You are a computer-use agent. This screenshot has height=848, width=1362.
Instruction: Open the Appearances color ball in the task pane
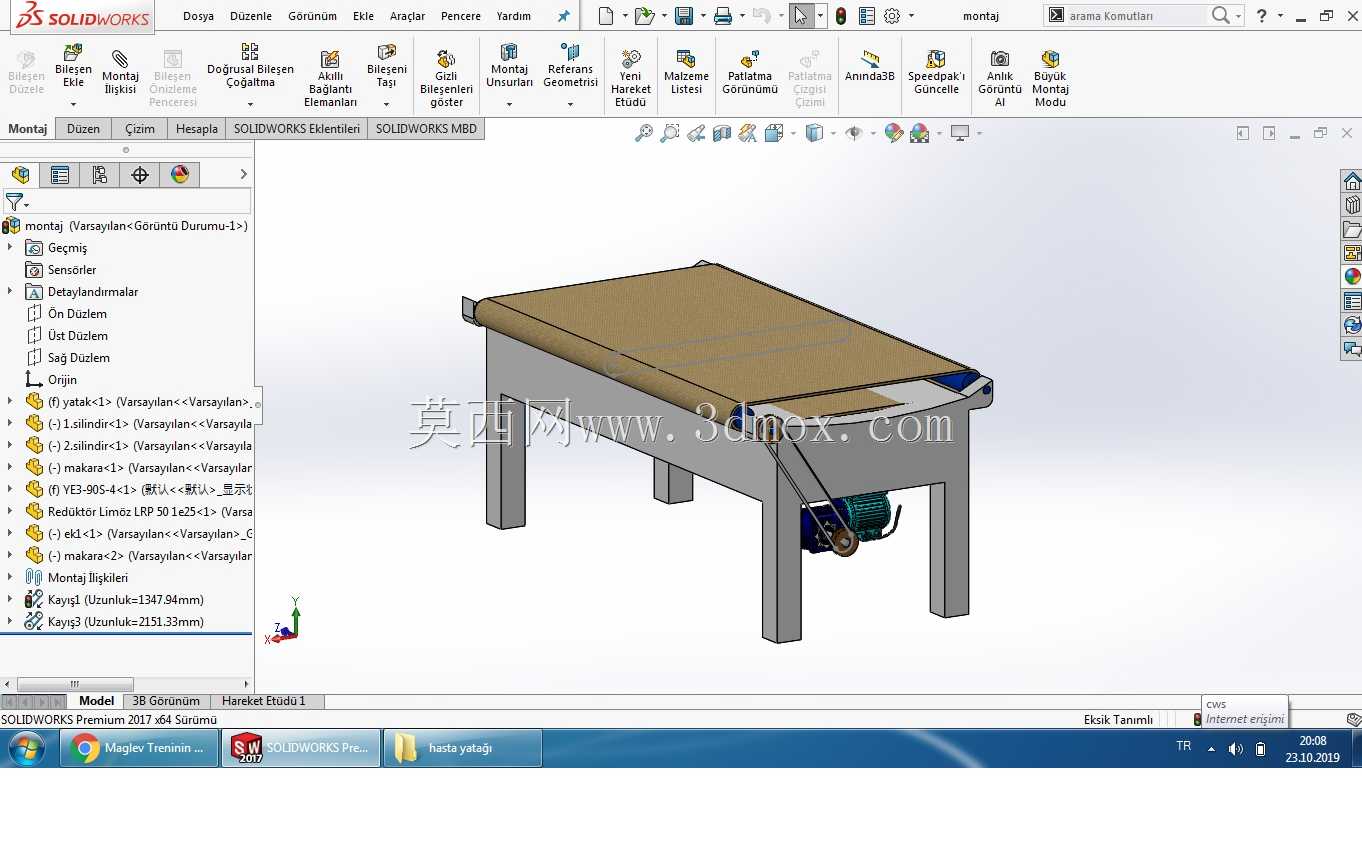pos(1352,277)
